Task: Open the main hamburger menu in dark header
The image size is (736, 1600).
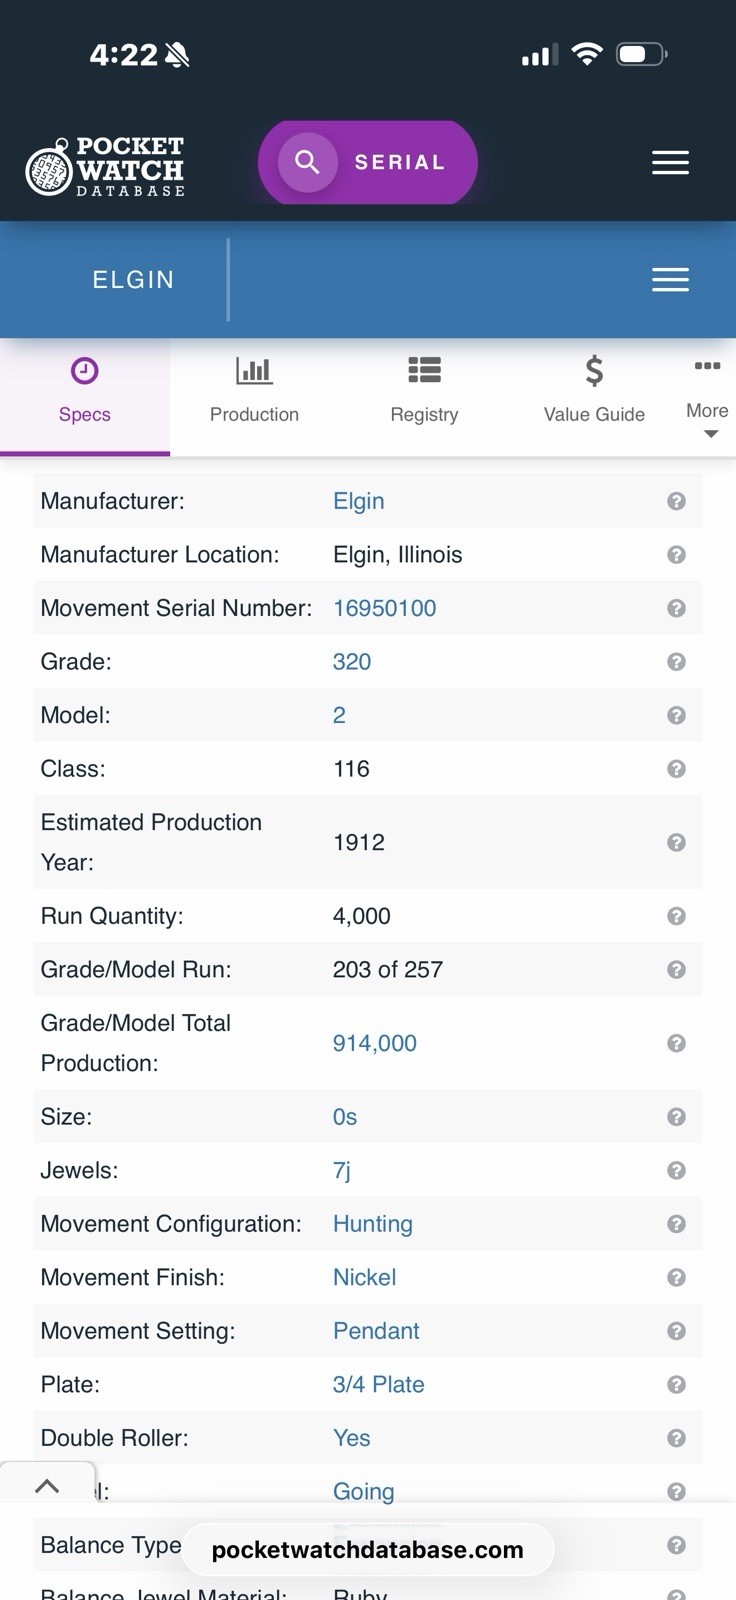Action: (670, 163)
